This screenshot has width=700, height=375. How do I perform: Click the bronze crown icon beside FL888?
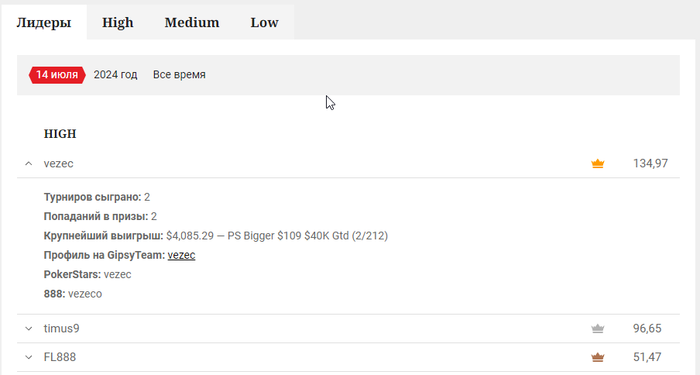pos(597,358)
